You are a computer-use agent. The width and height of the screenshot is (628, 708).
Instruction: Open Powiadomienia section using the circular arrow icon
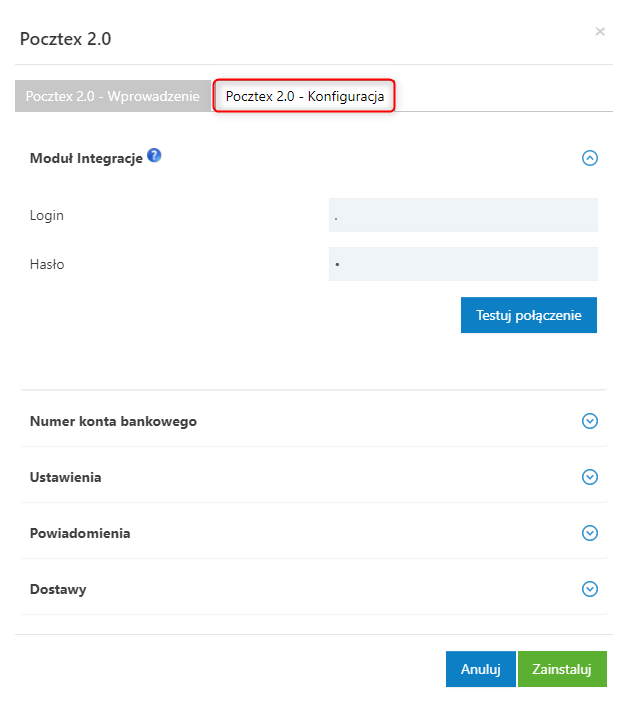pyautogui.click(x=590, y=533)
